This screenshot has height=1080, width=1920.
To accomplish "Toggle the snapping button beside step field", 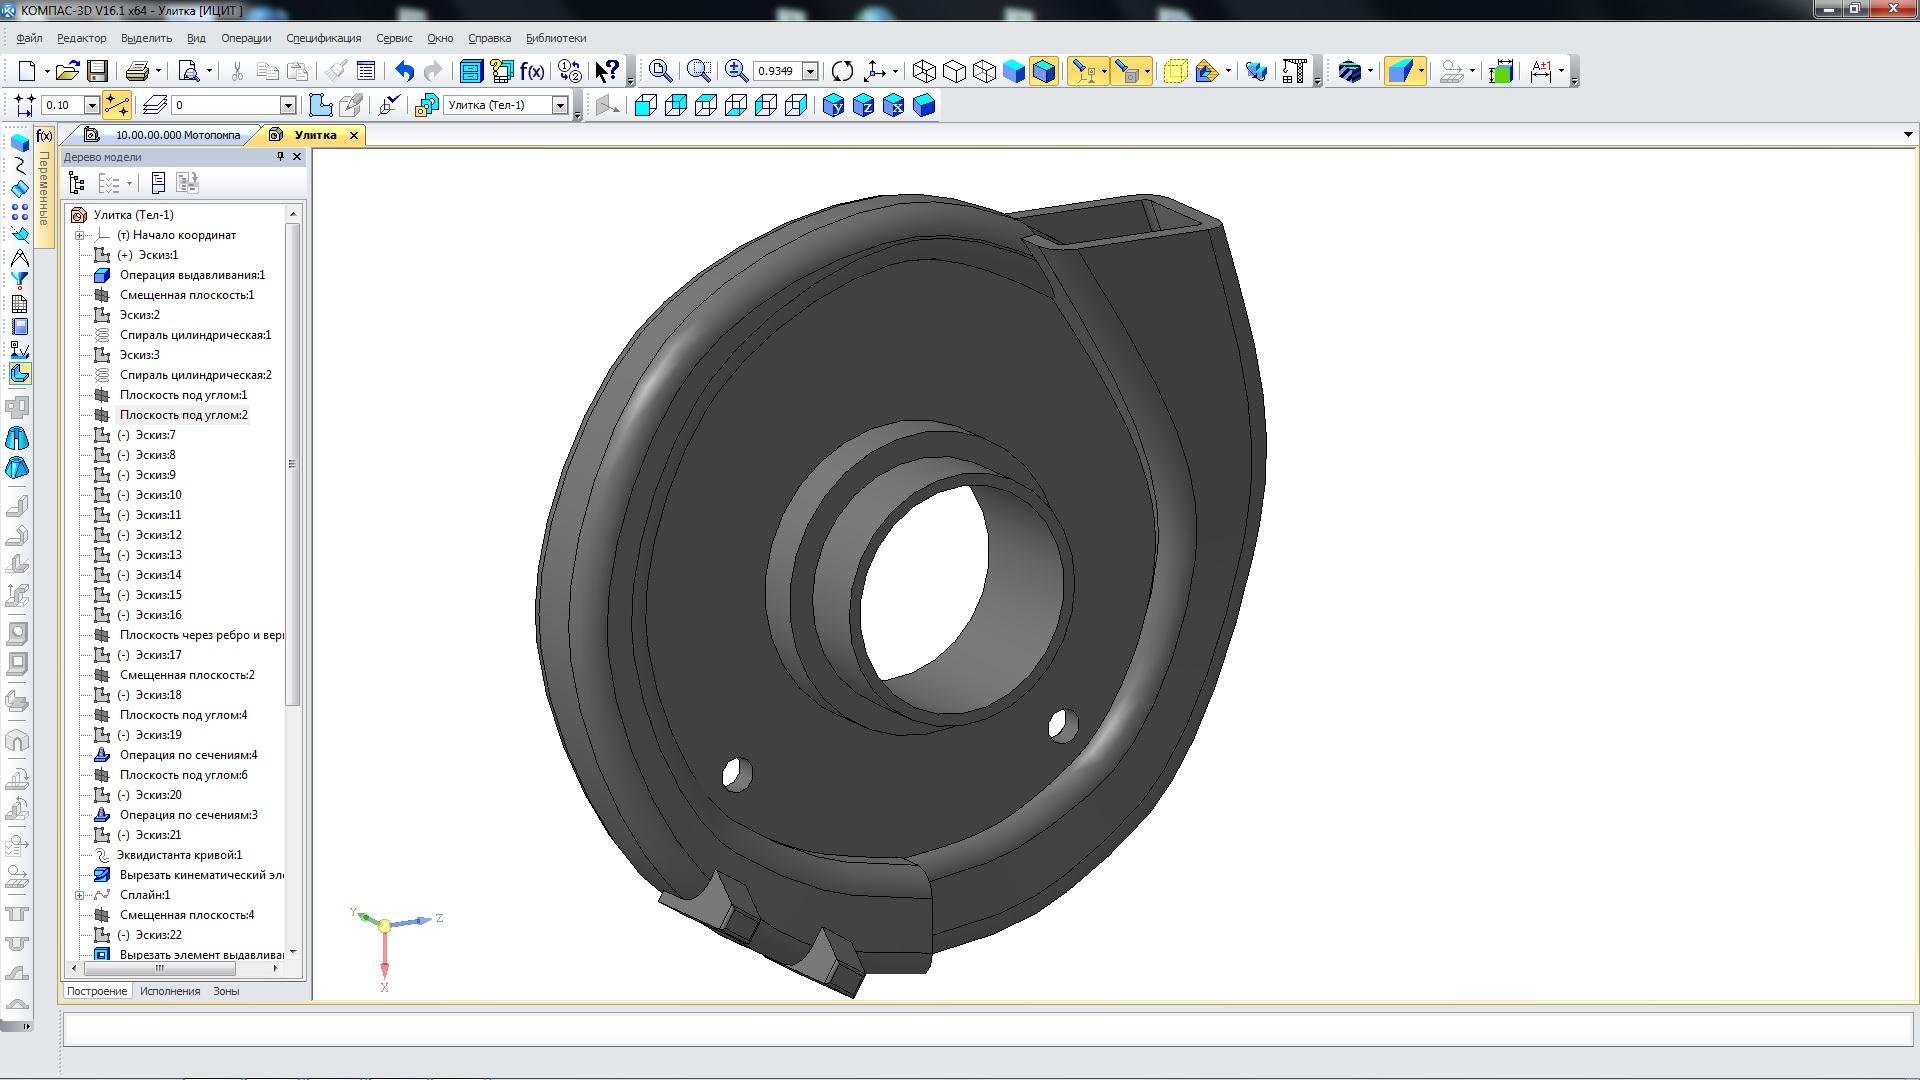I will tap(117, 105).
